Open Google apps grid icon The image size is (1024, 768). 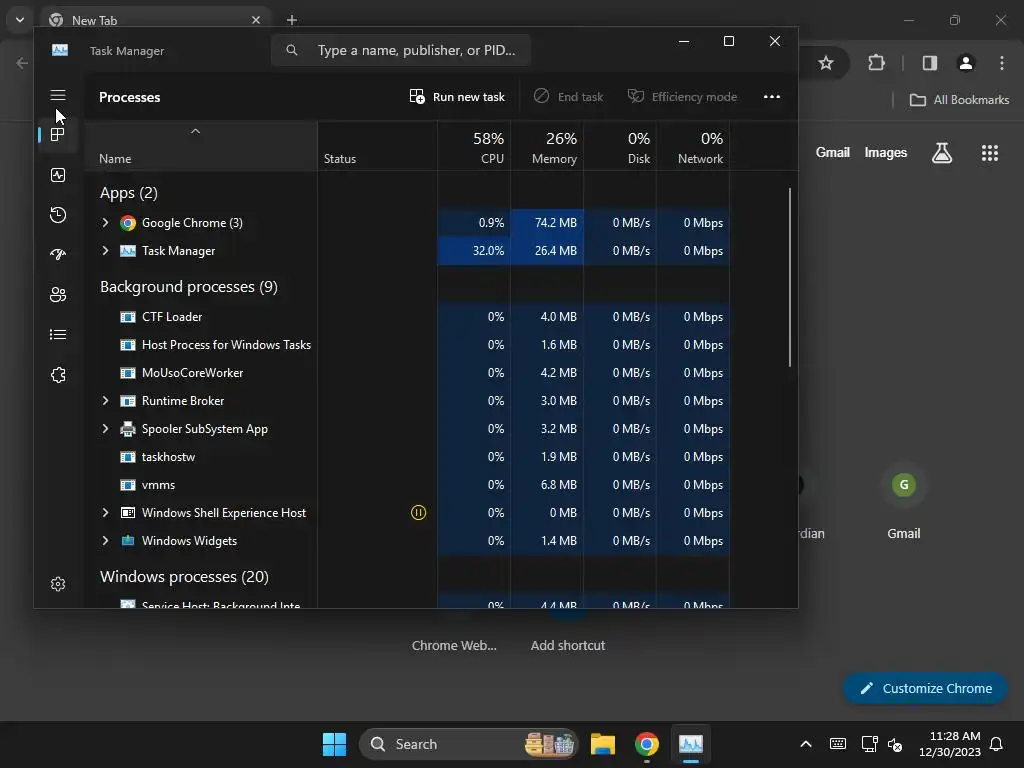990,153
